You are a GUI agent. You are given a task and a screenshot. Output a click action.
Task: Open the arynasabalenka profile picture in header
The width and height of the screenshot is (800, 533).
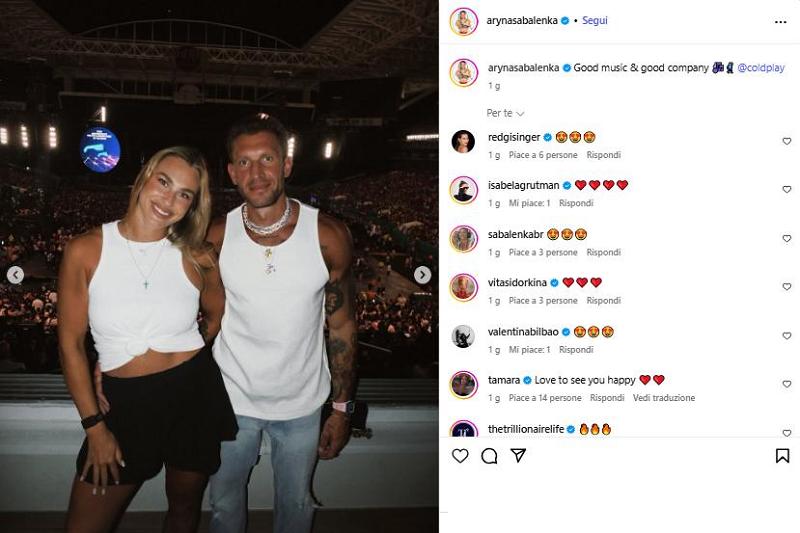click(x=463, y=21)
